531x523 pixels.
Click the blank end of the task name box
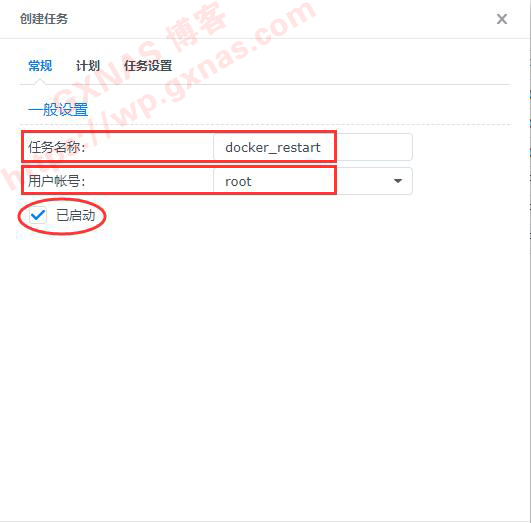click(x=374, y=147)
